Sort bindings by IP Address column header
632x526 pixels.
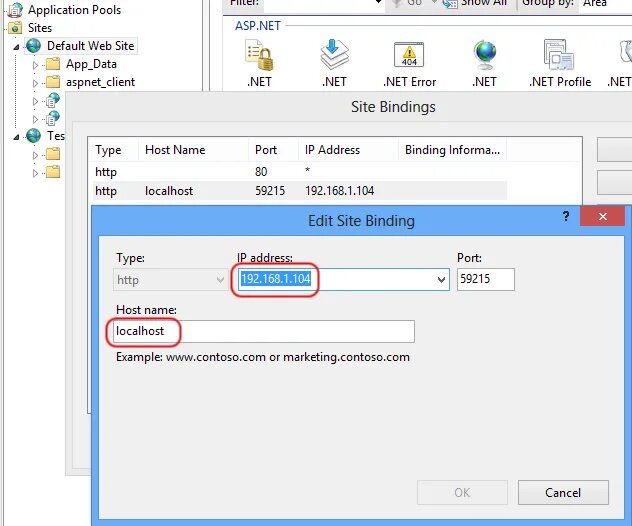(348, 150)
